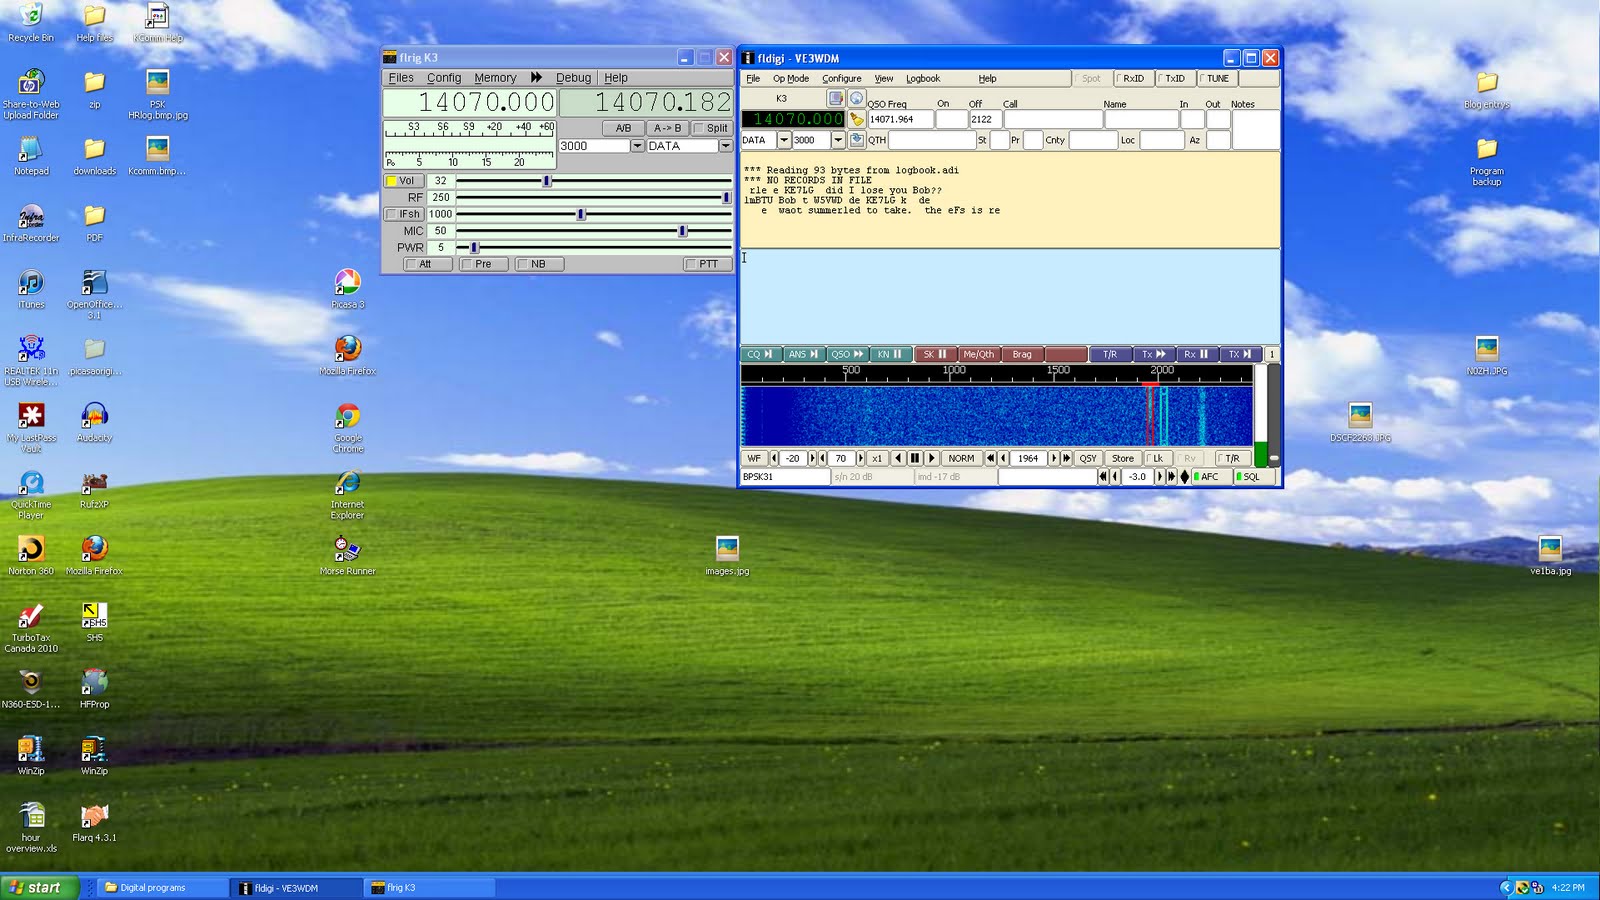1600x900 pixels.
Task: Click fast-increase arrow right of 1964 frequency
Action: [1066, 458]
